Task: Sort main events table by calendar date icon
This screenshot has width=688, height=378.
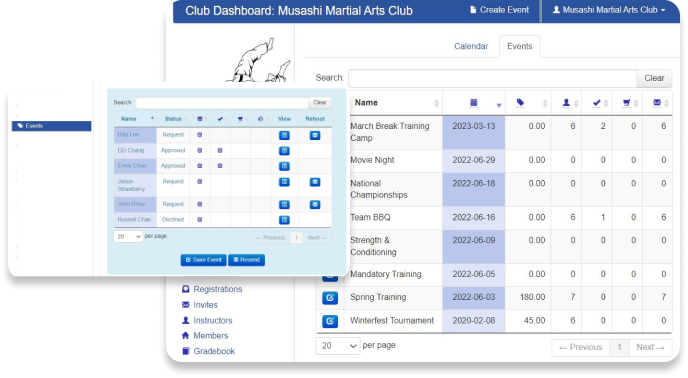Action: pos(473,103)
